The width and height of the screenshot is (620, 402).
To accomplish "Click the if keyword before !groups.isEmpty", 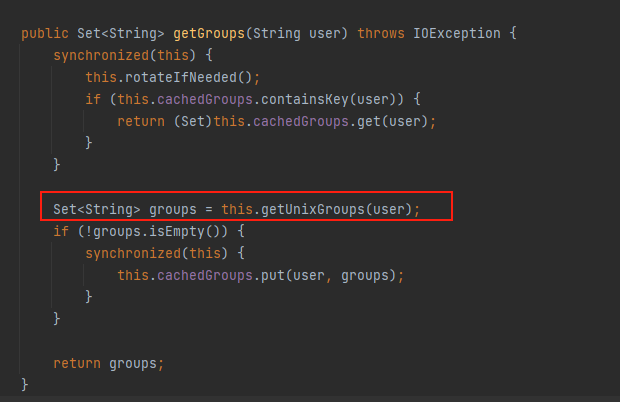I will coord(61,231).
